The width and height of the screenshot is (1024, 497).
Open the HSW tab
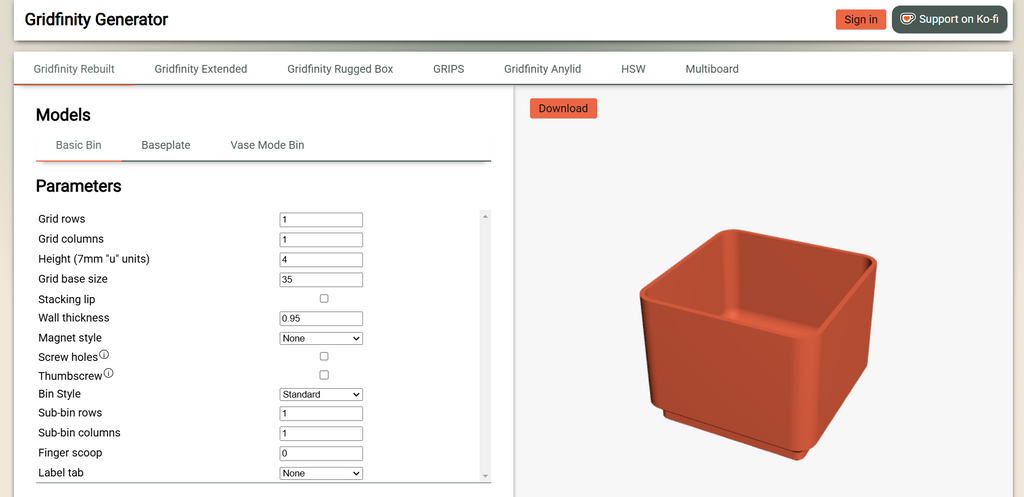coord(633,69)
